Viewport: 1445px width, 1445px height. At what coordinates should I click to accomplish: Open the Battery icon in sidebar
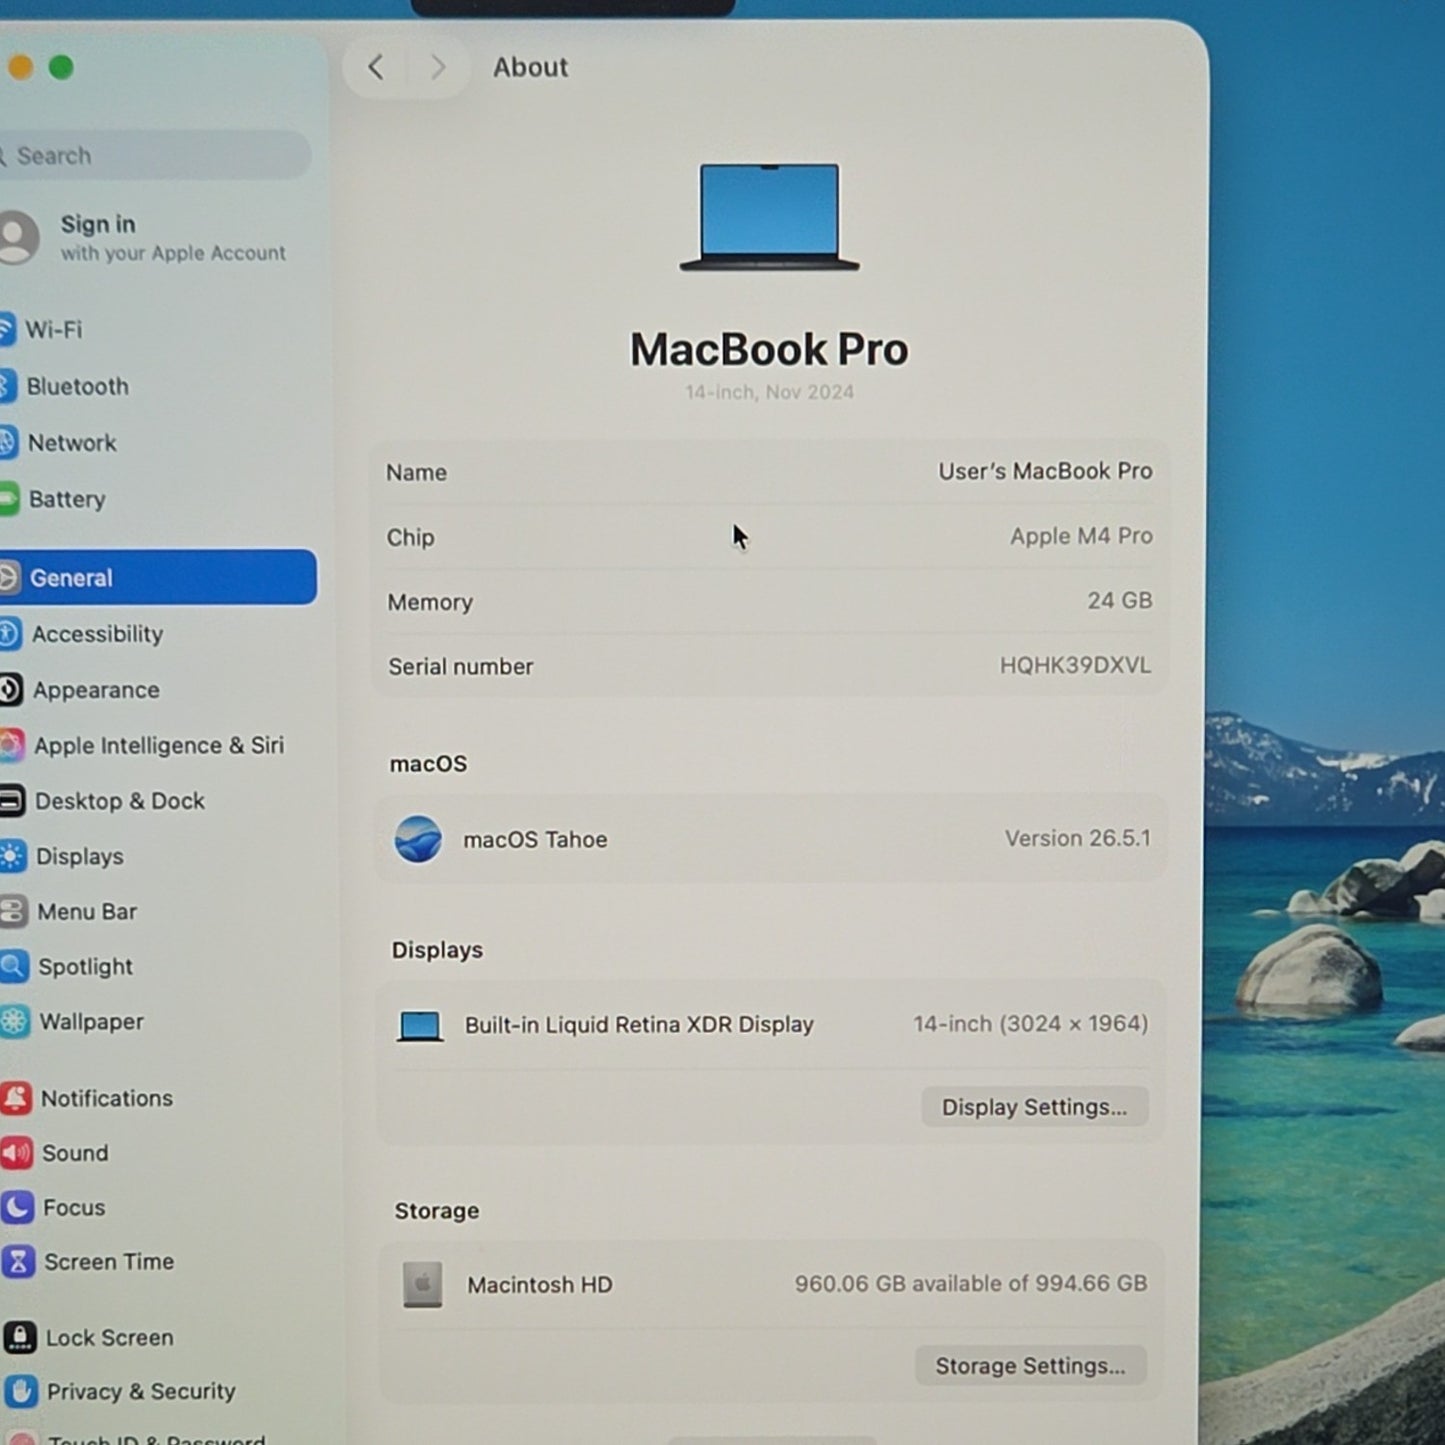(9, 499)
